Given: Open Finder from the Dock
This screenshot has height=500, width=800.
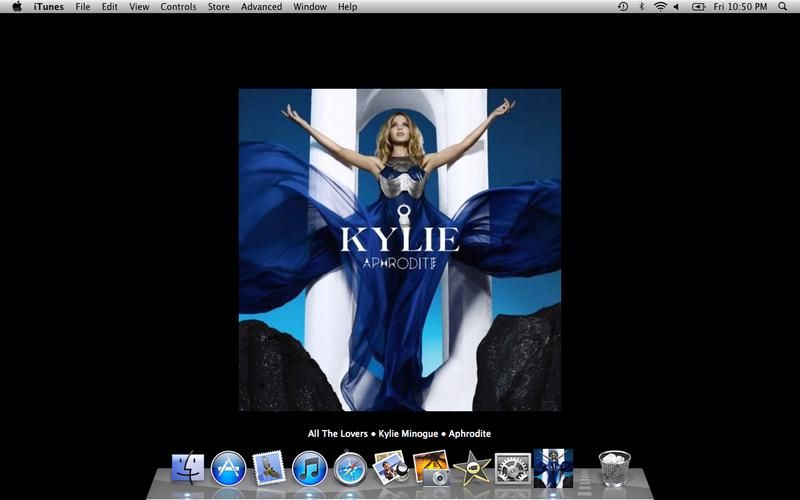Looking at the screenshot, I should (x=188, y=467).
